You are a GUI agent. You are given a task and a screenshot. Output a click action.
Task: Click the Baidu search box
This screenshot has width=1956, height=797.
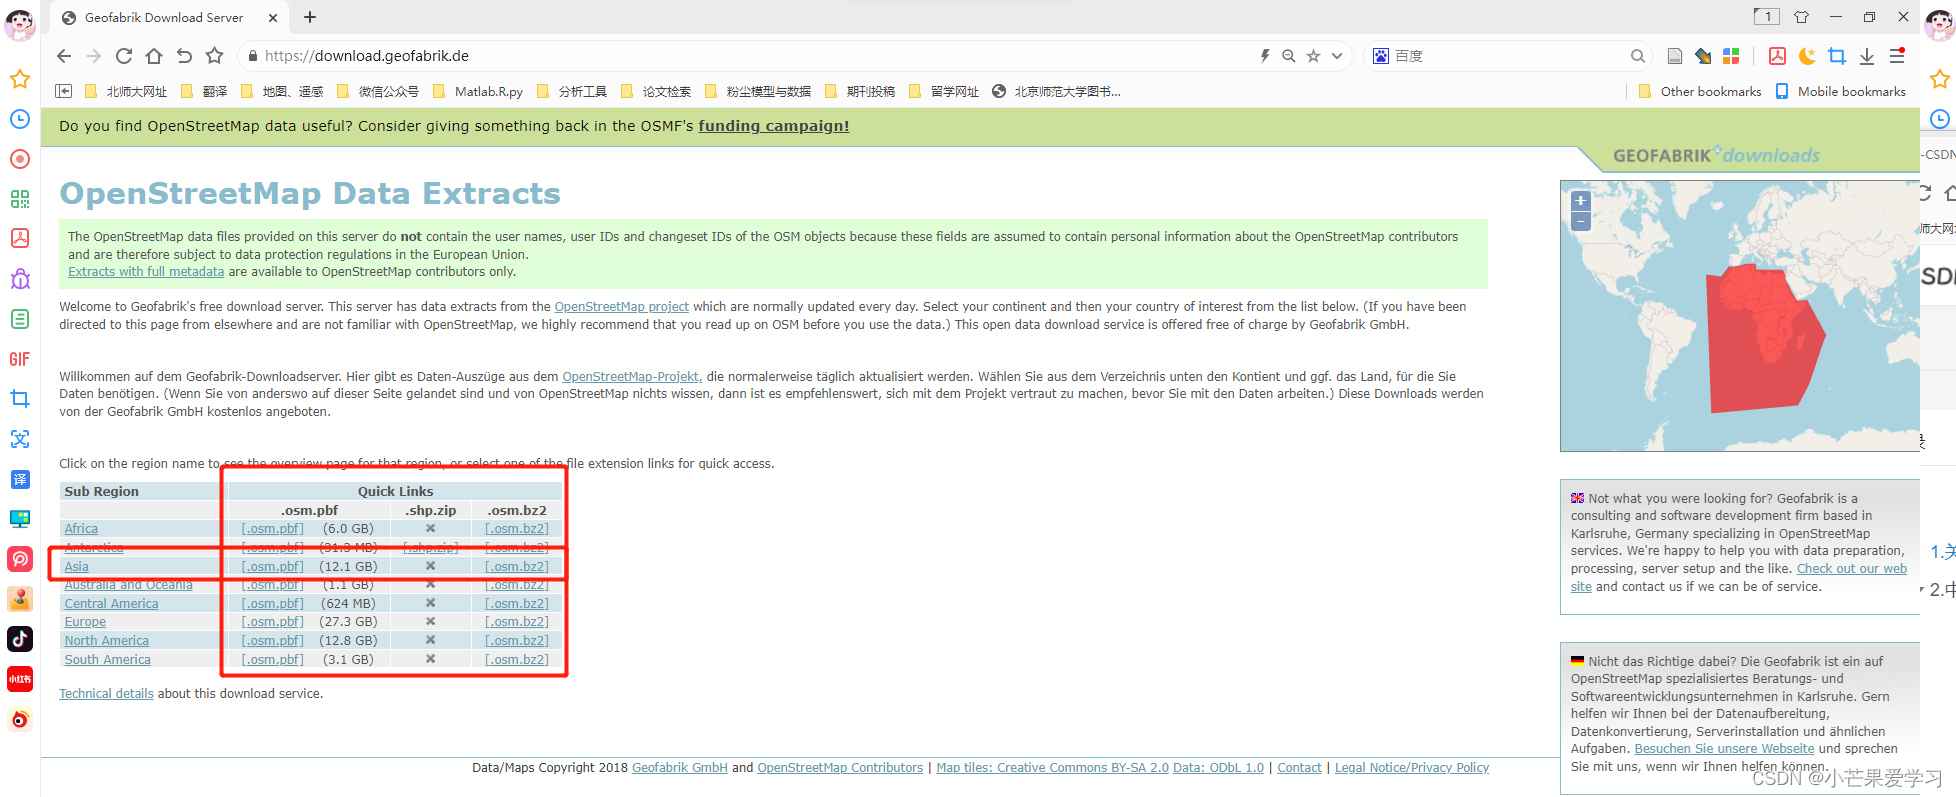(1510, 56)
